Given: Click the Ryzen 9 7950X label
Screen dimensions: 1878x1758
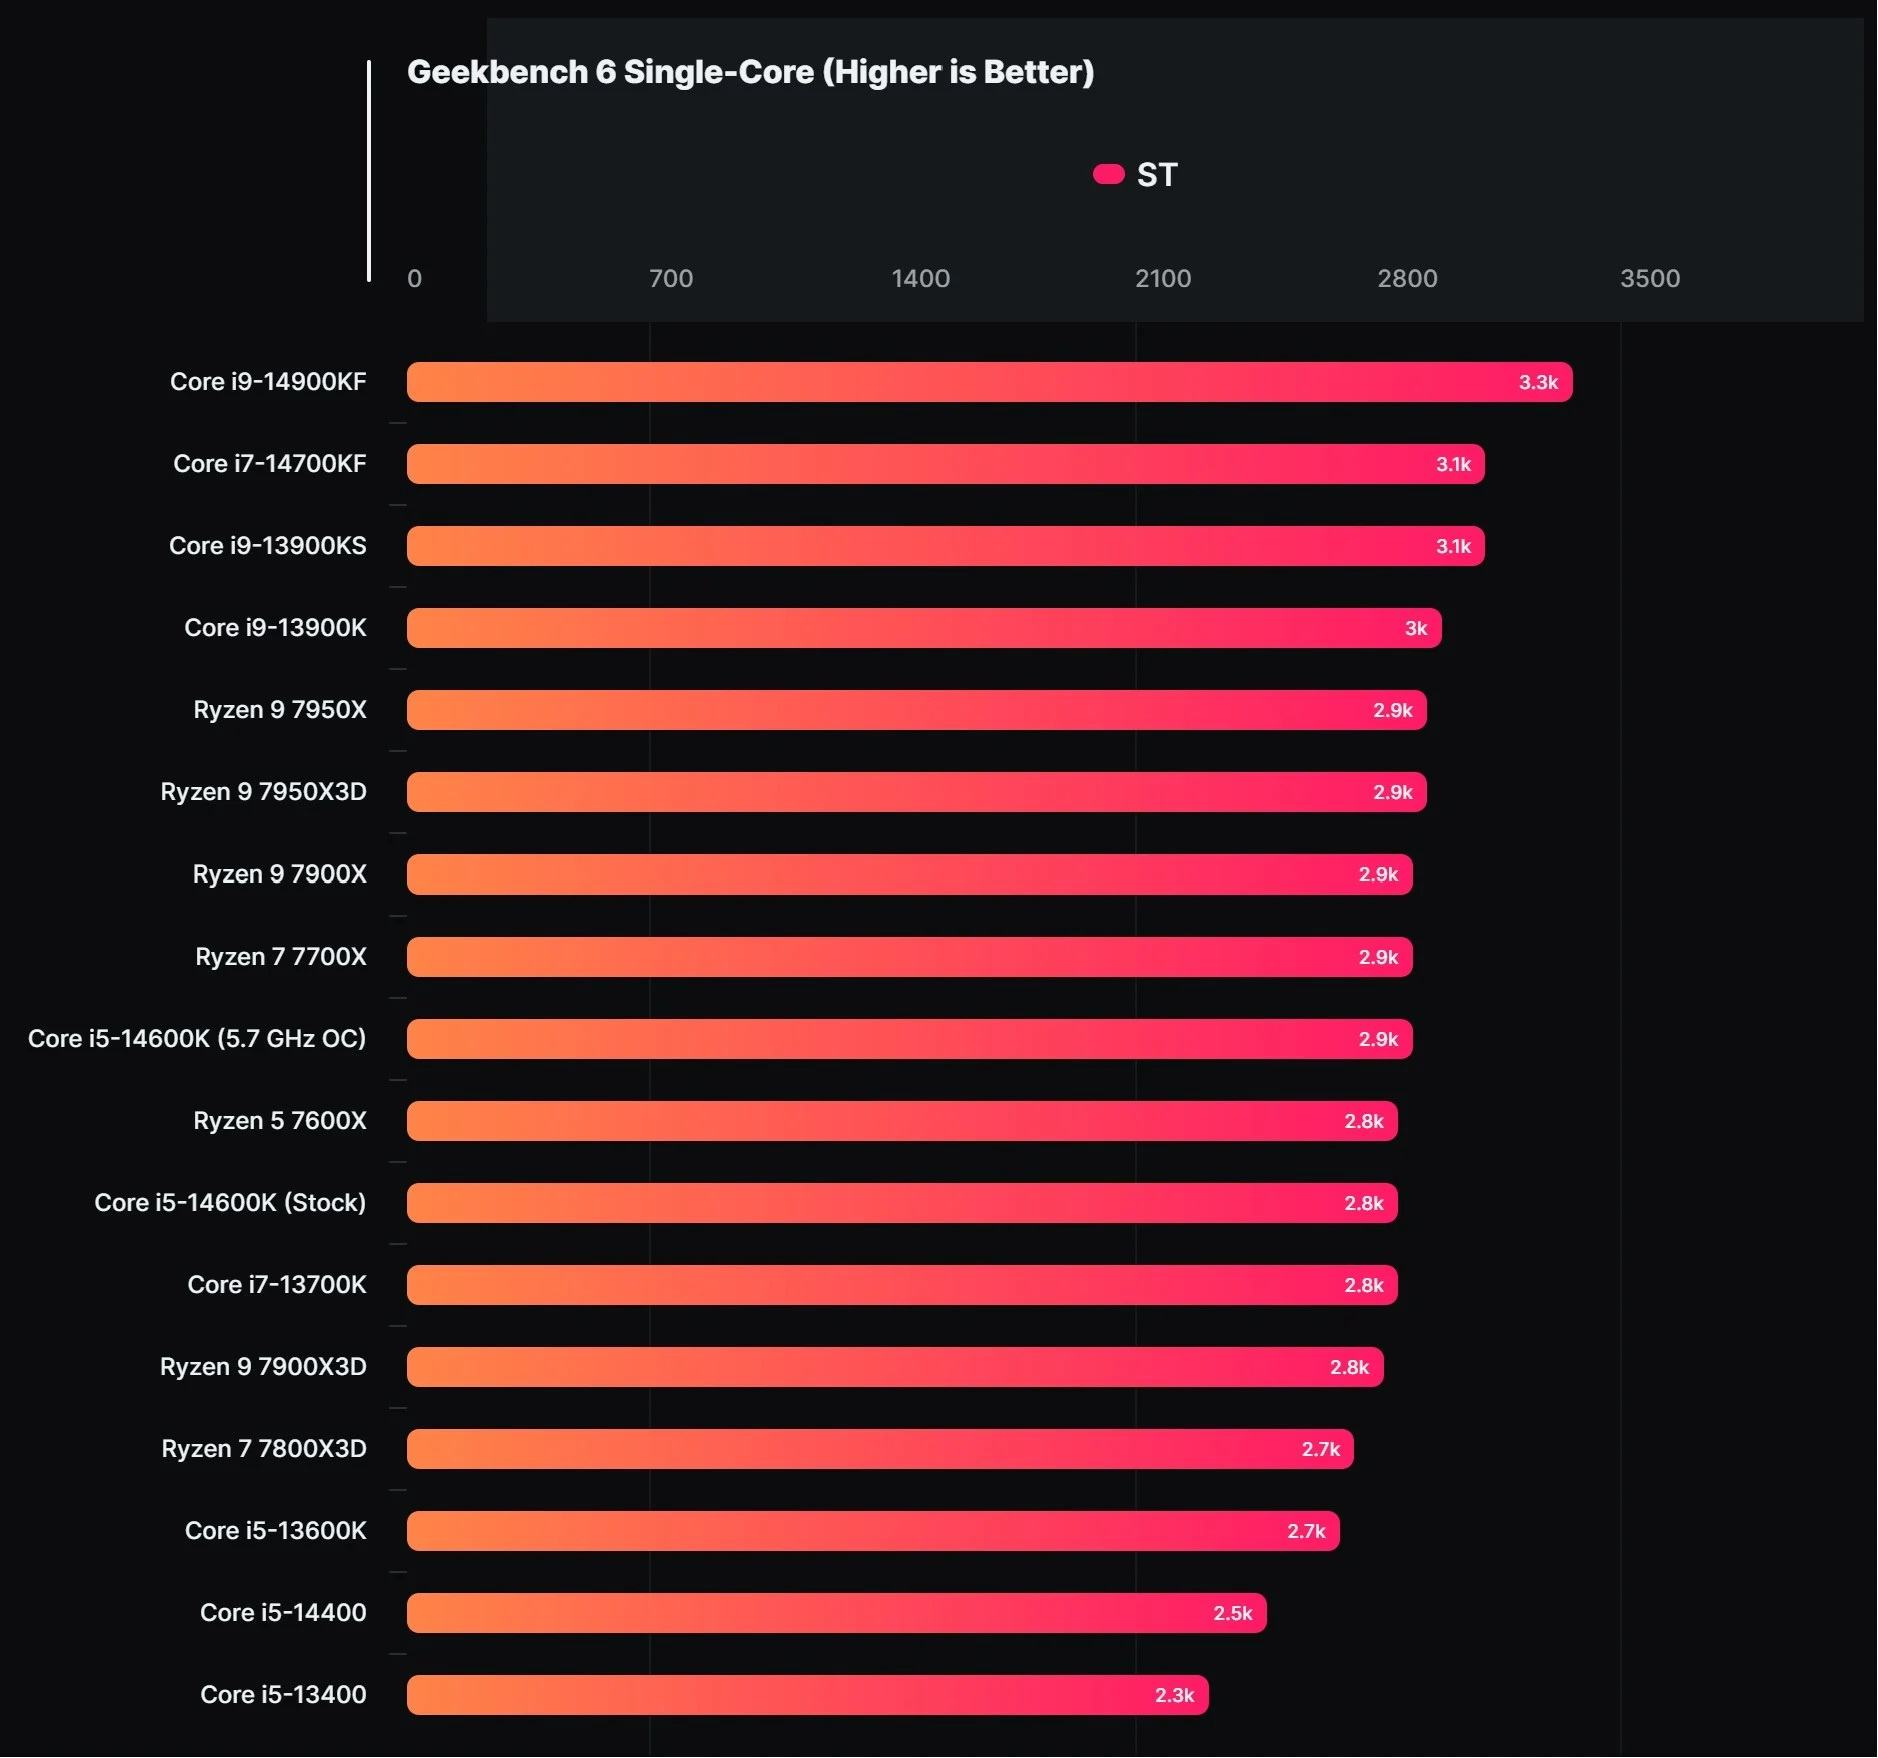Looking at the screenshot, I should pyautogui.click(x=279, y=710).
